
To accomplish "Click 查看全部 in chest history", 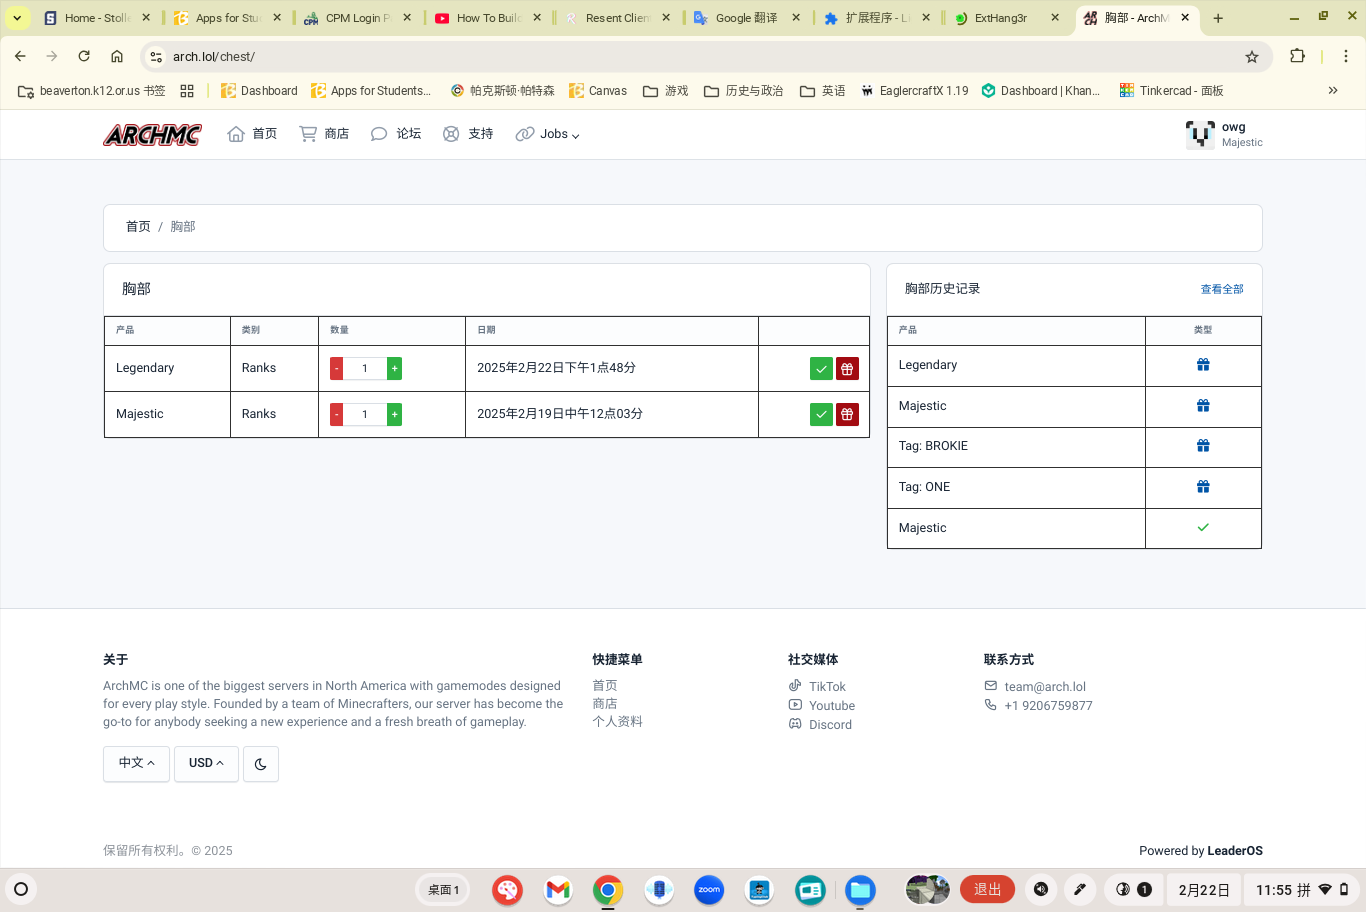I will 1222,289.
